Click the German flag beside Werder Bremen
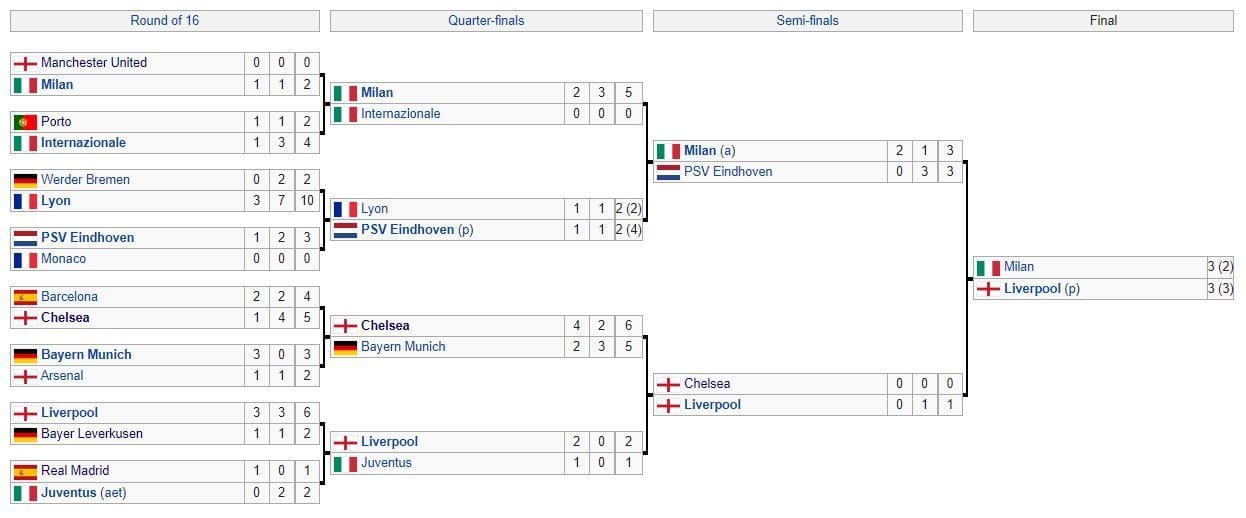 click(x=25, y=180)
